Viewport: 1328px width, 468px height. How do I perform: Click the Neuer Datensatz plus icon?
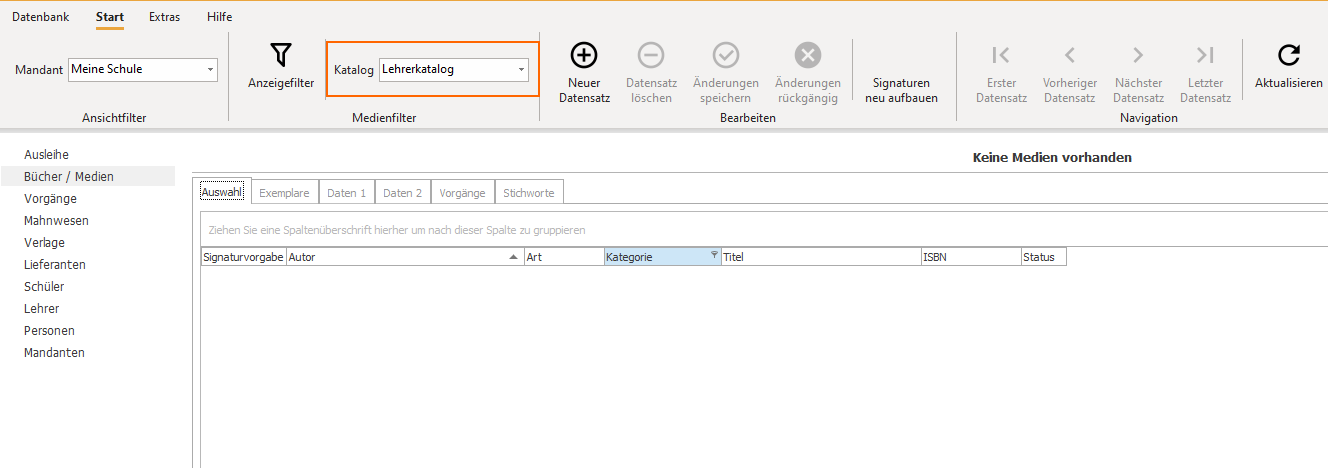(x=584, y=55)
